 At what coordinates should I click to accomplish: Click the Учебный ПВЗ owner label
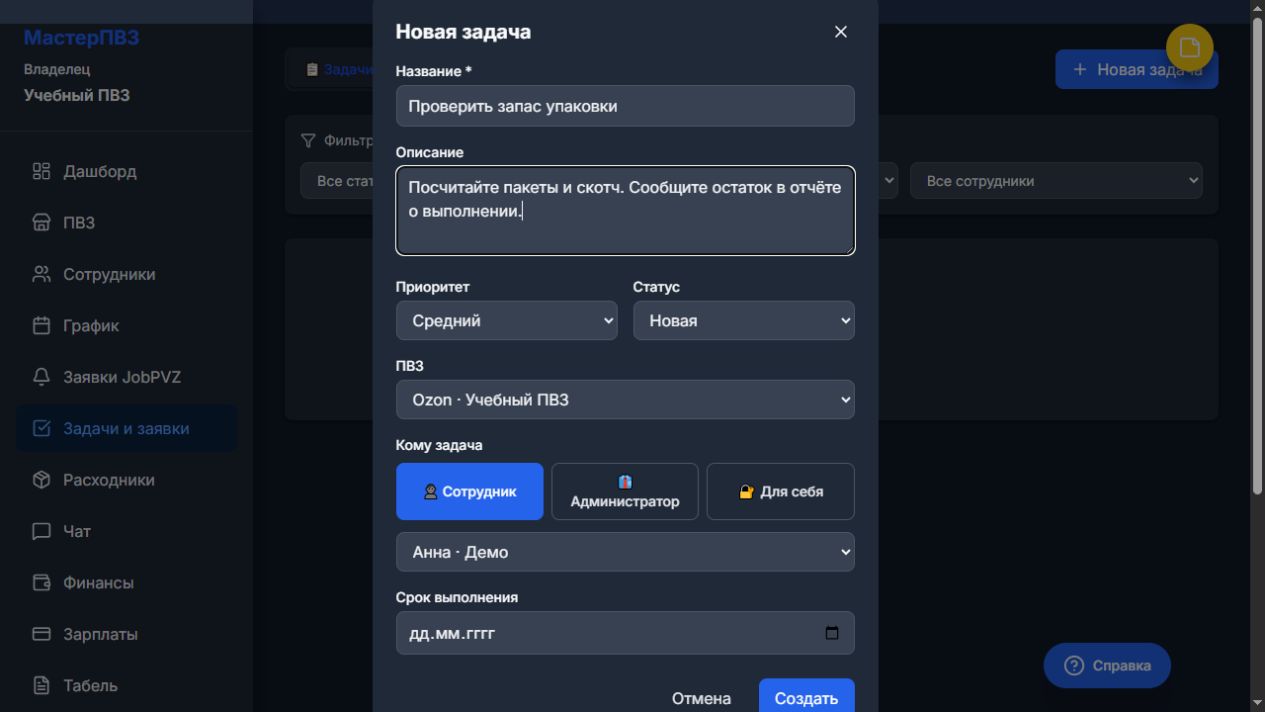(77, 96)
